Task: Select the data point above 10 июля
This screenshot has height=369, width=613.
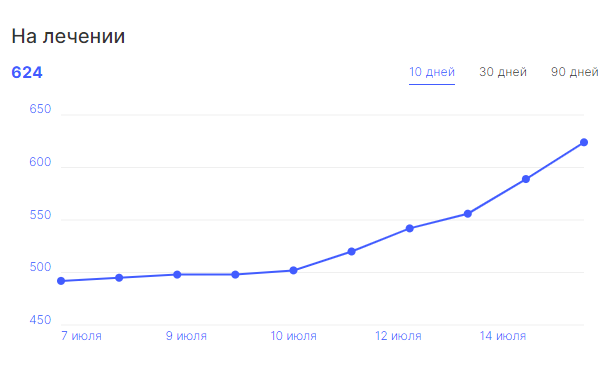Action: tap(294, 270)
